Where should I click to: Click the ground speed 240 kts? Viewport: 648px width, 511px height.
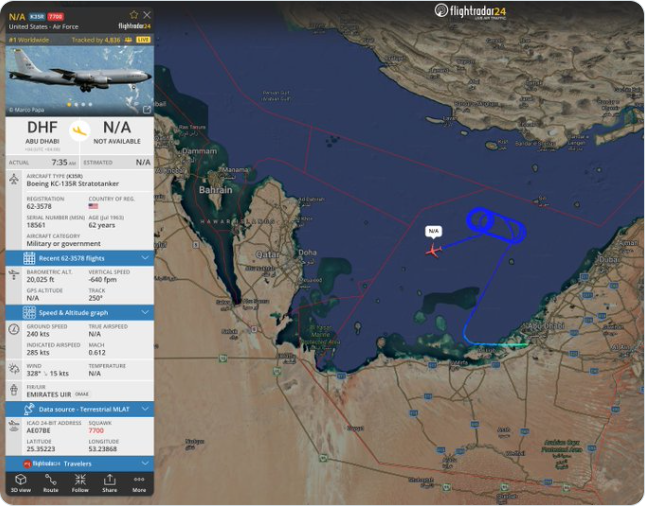38,334
